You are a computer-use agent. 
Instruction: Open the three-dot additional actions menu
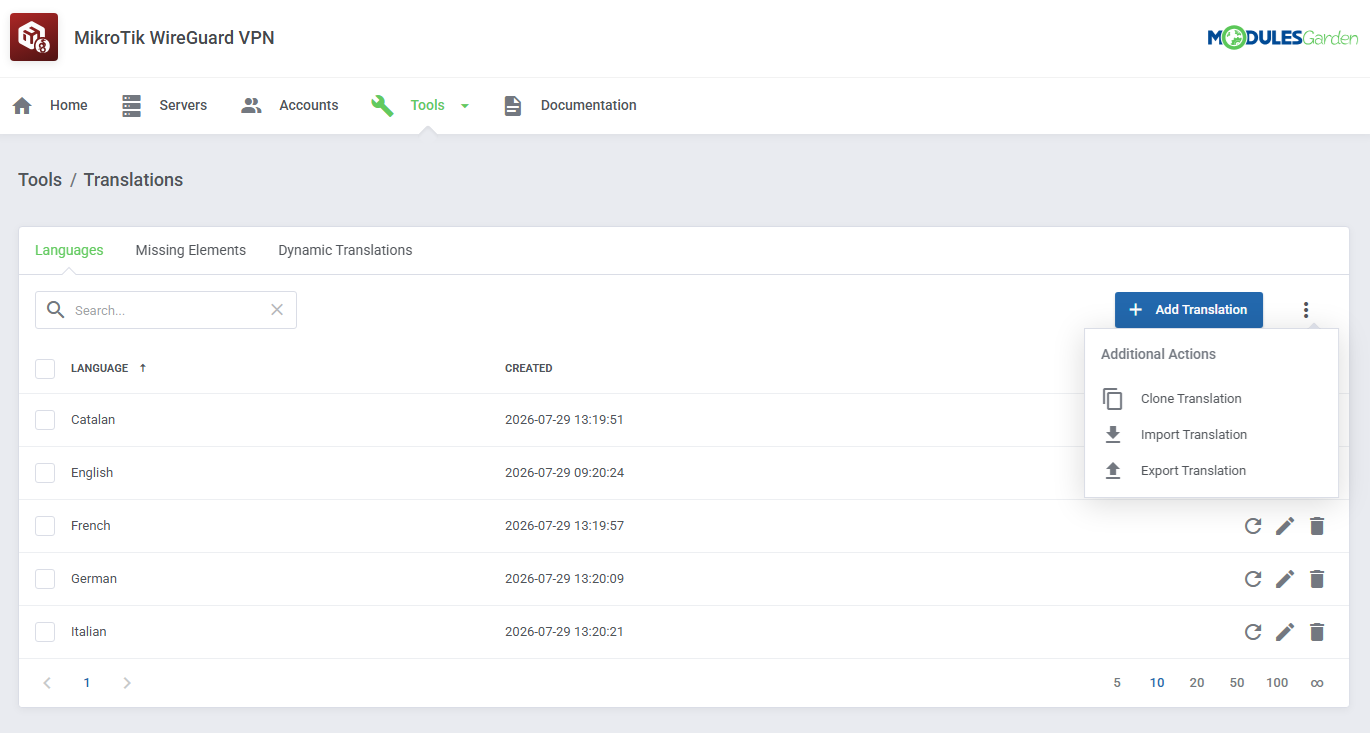tap(1306, 310)
